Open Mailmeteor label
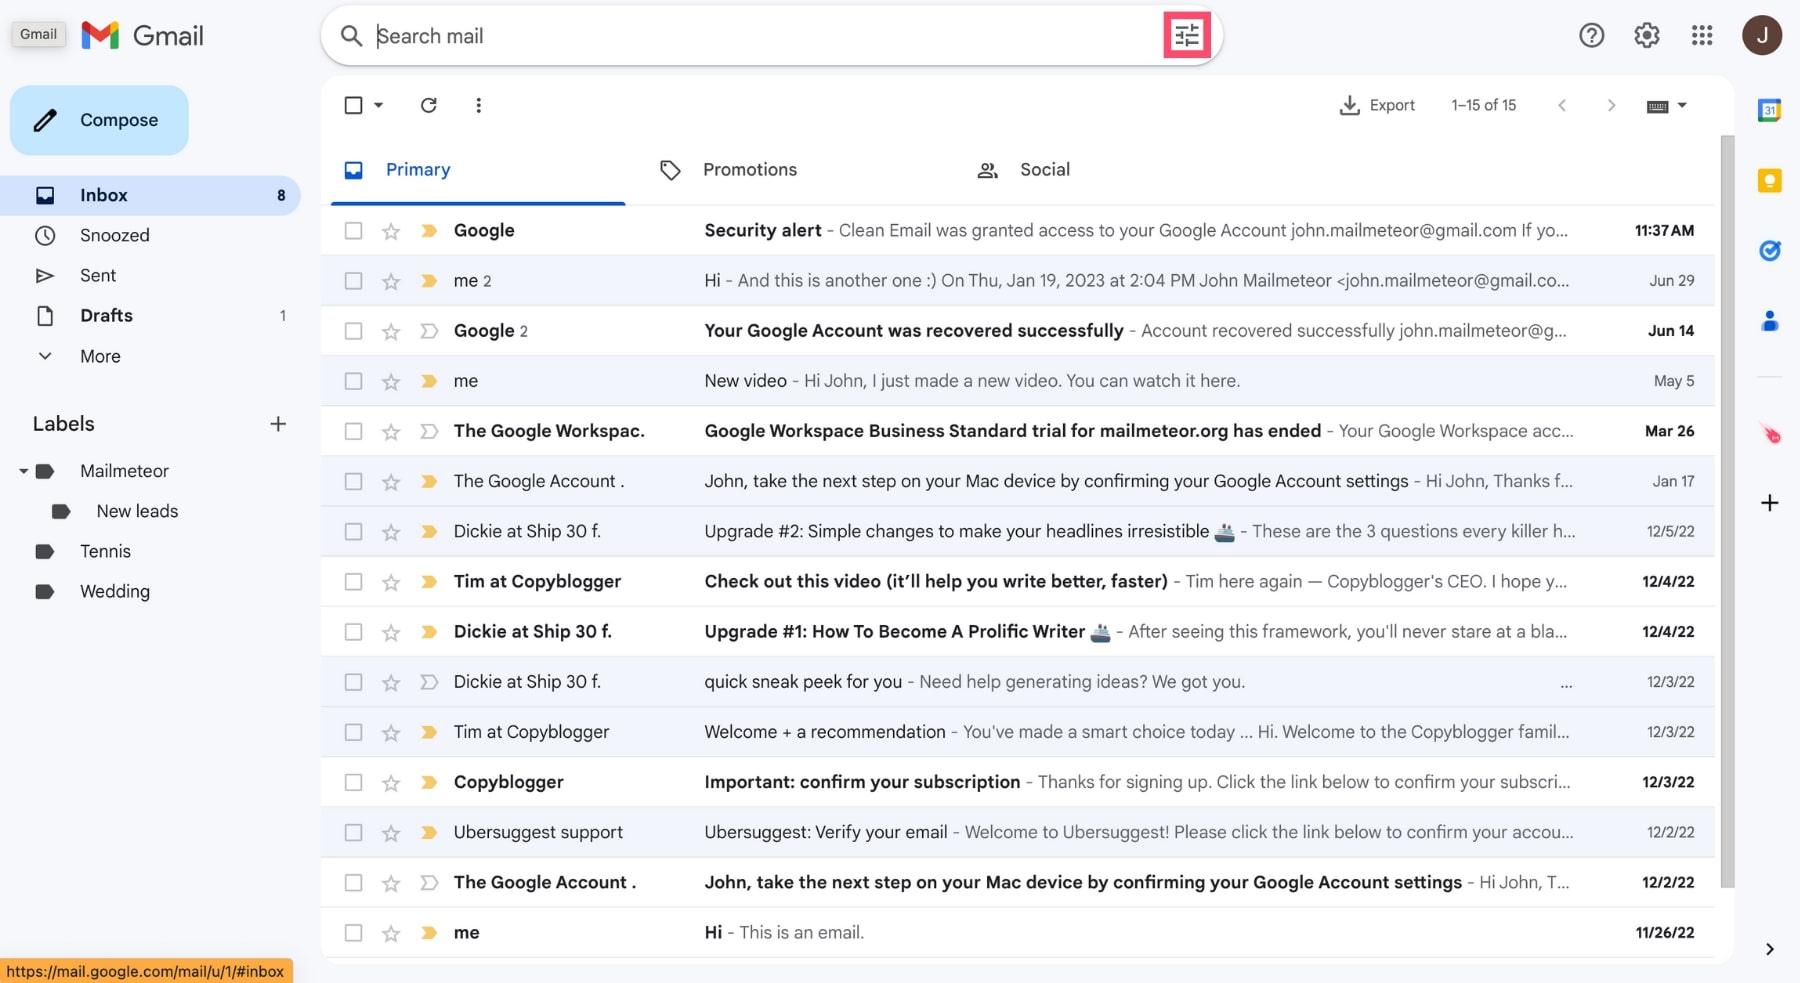The image size is (1800, 983). point(124,471)
